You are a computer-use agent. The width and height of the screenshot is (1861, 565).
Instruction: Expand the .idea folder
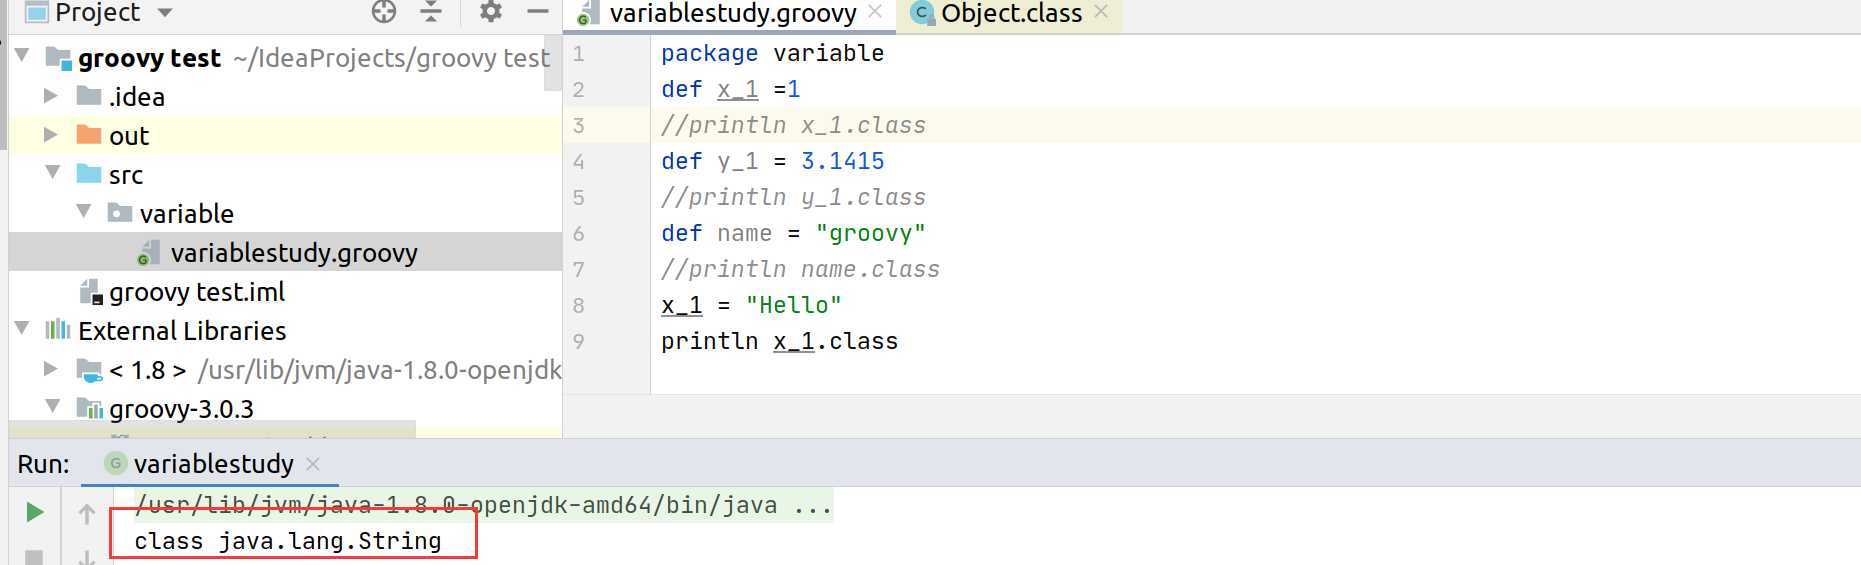point(51,96)
